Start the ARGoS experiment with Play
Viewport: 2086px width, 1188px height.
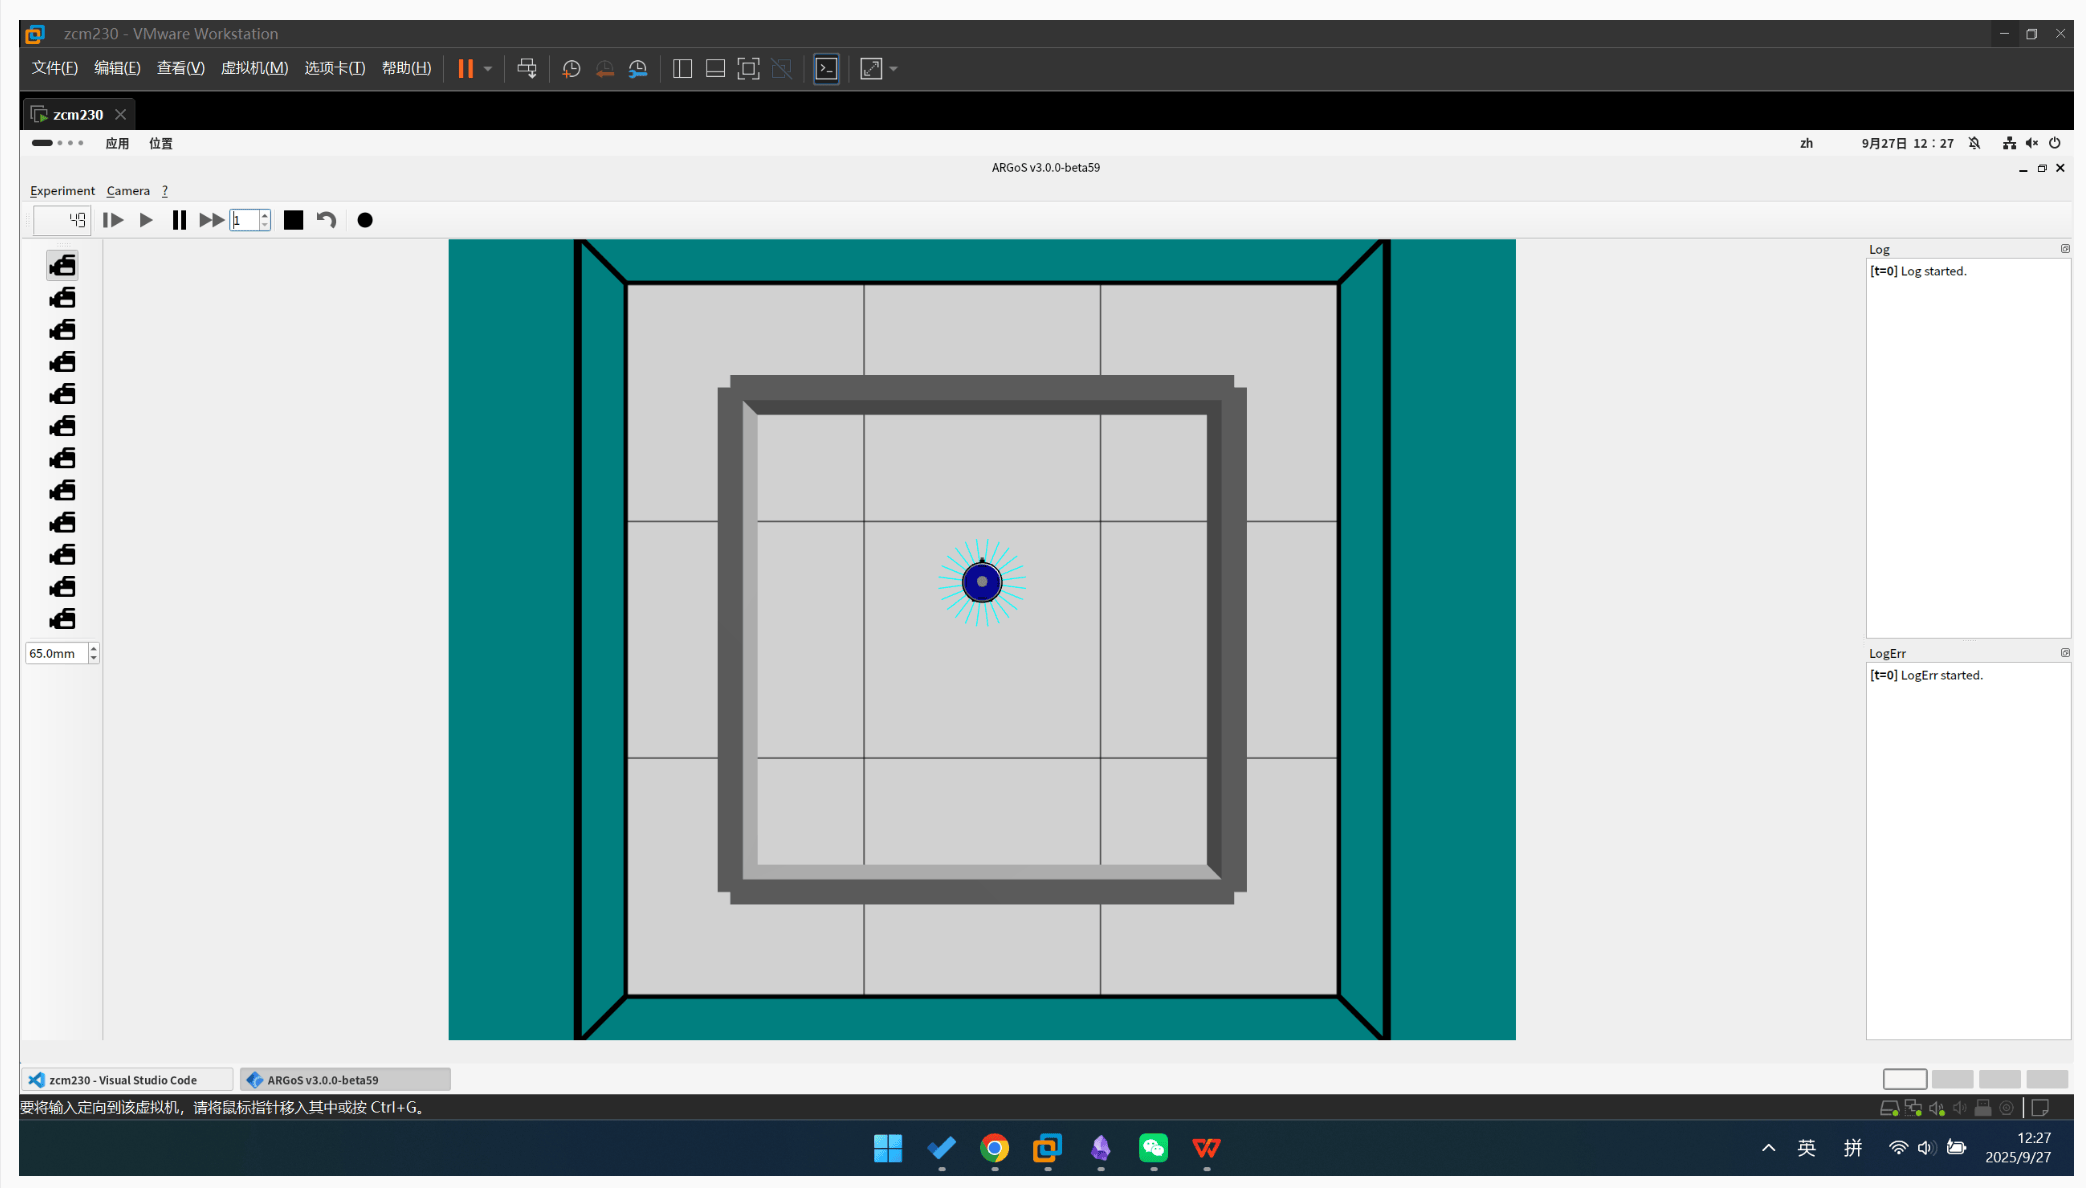[x=146, y=220]
